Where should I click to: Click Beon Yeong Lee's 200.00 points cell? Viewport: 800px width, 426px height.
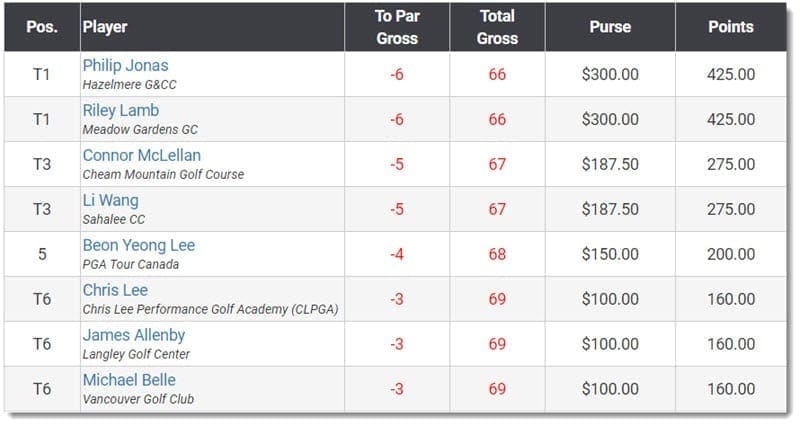pyautogui.click(x=731, y=254)
